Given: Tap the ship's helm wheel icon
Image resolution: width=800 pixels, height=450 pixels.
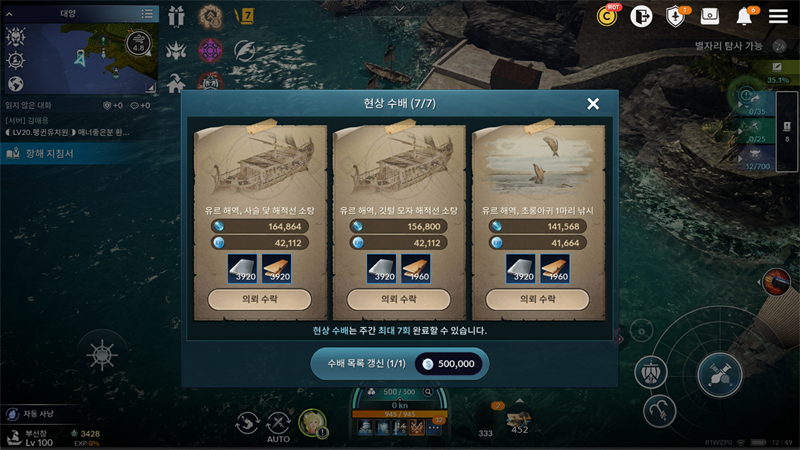Looking at the screenshot, I should [x=102, y=355].
